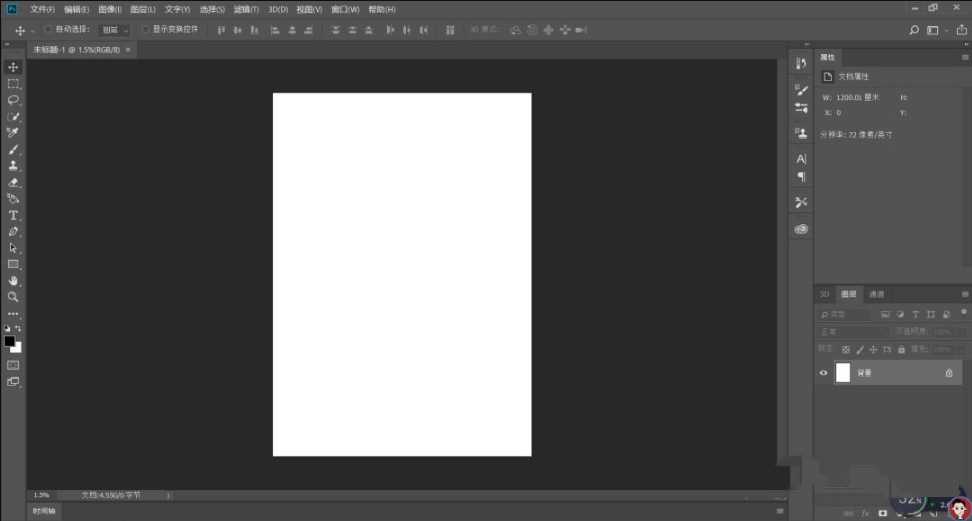
Task: Activate the Hand tool
Action: [14, 281]
